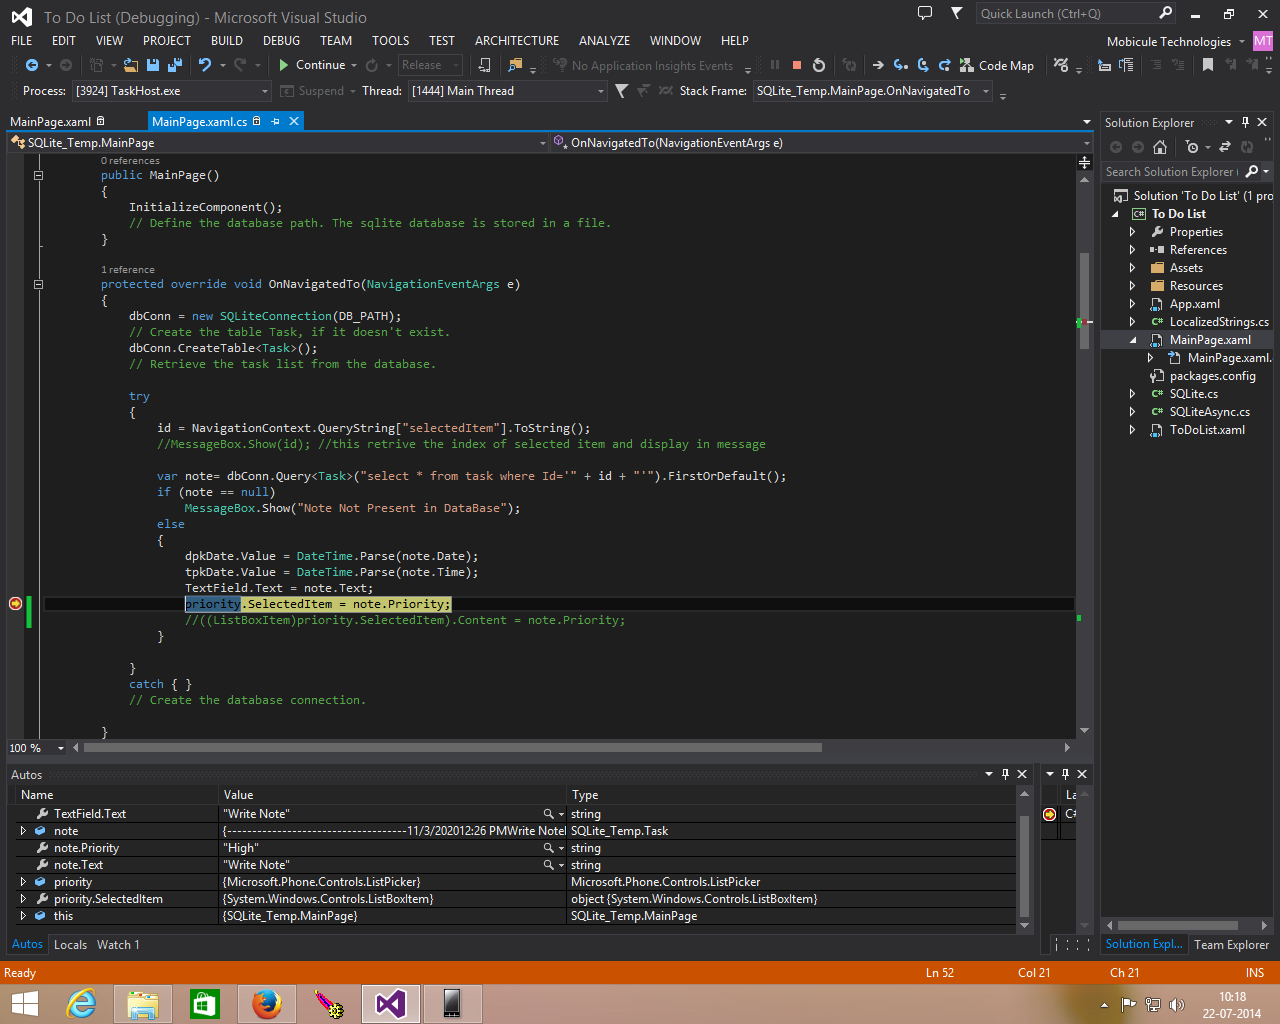
Task: Pin the Solution Explorer panel
Action: tap(1245, 122)
